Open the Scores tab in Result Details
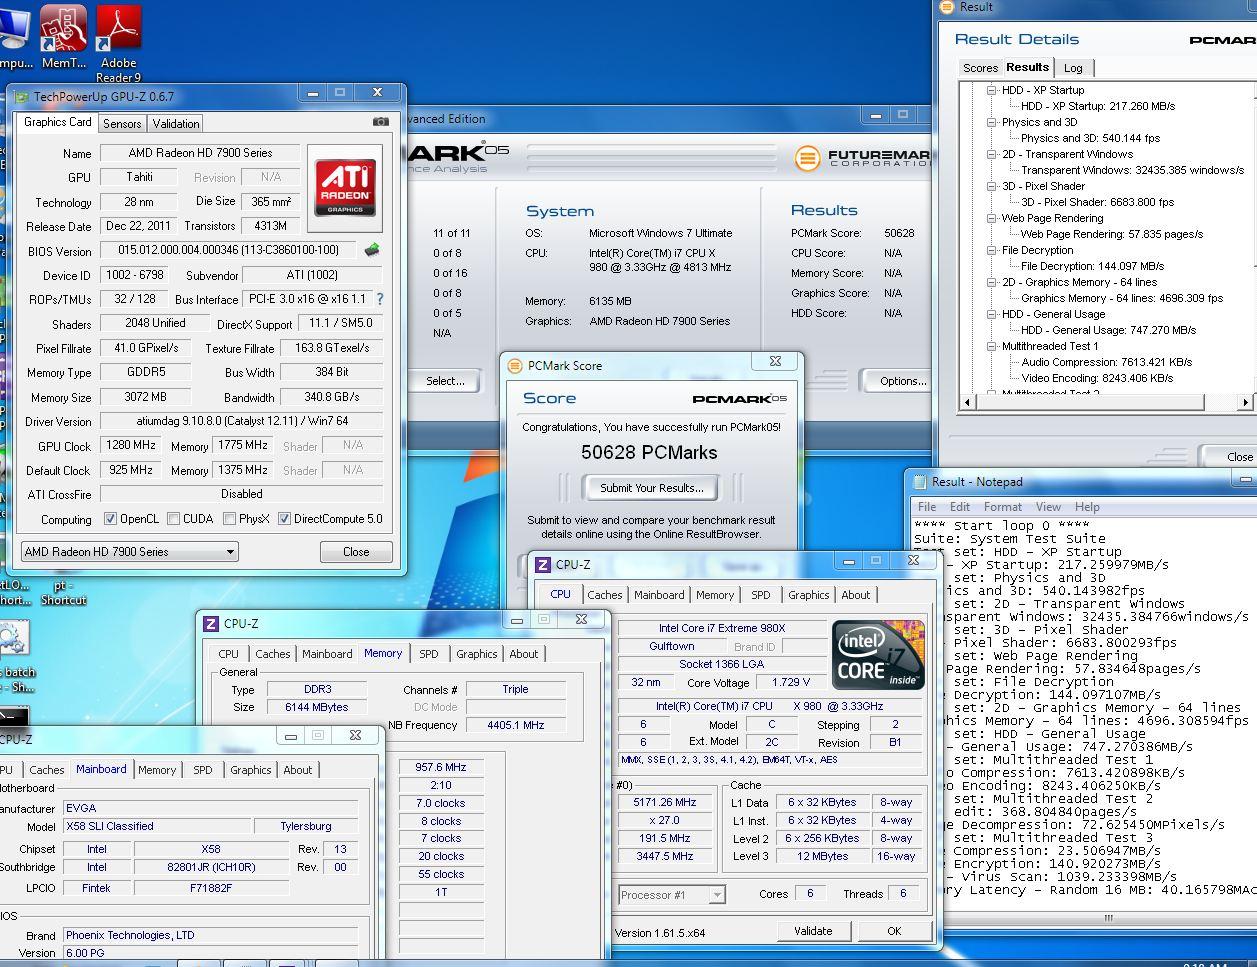This screenshot has height=967, width=1257. 980,68
